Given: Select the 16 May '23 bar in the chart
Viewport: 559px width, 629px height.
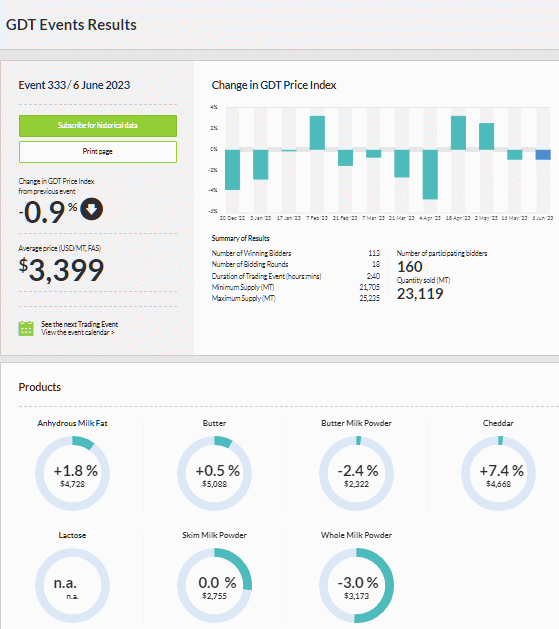Looking at the screenshot, I should coord(515,155).
